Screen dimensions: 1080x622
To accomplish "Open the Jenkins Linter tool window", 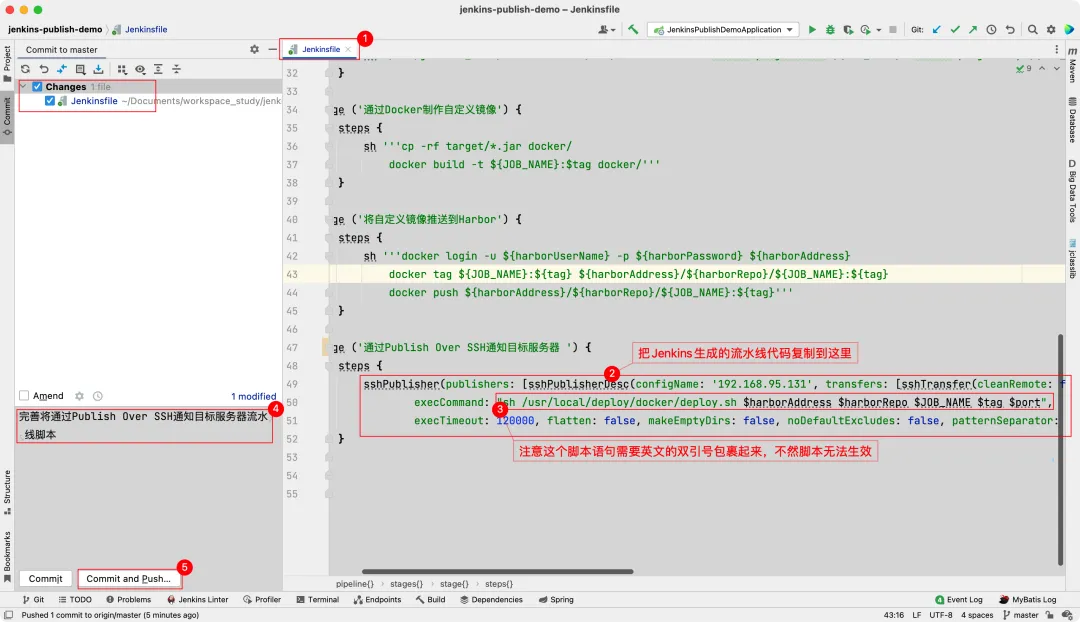I will pos(197,600).
